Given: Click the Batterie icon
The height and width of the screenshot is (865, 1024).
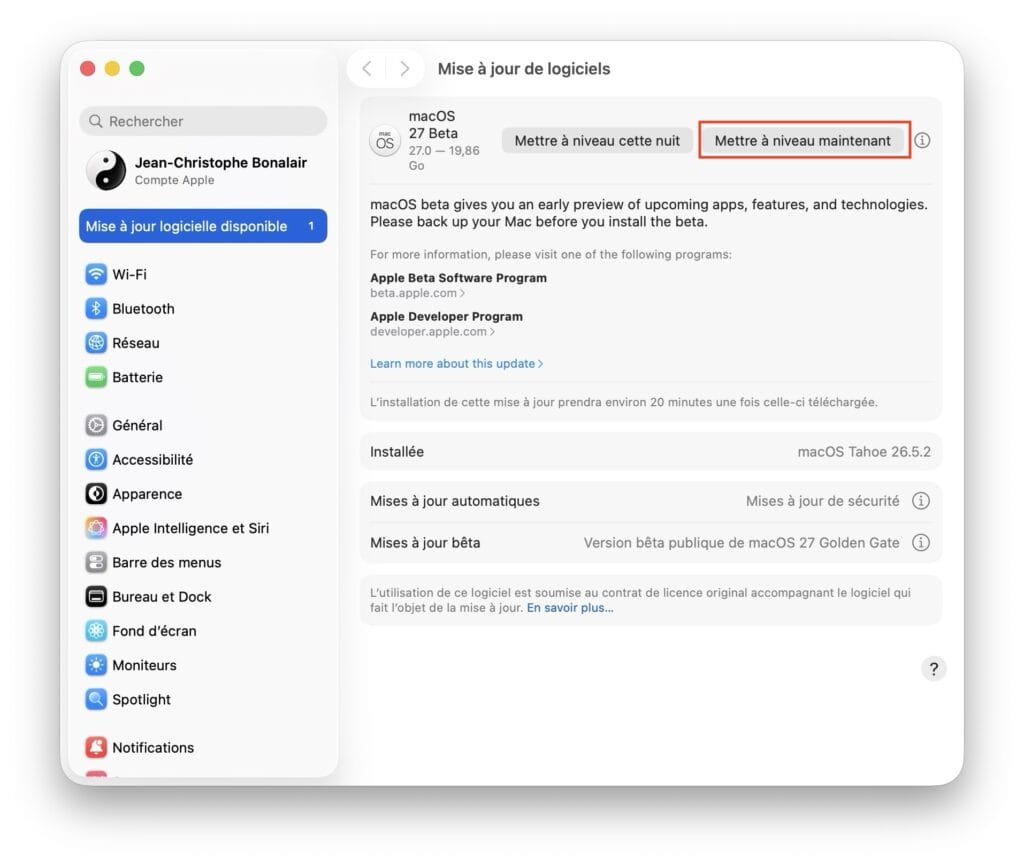Looking at the screenshot, I should (96, 377).
